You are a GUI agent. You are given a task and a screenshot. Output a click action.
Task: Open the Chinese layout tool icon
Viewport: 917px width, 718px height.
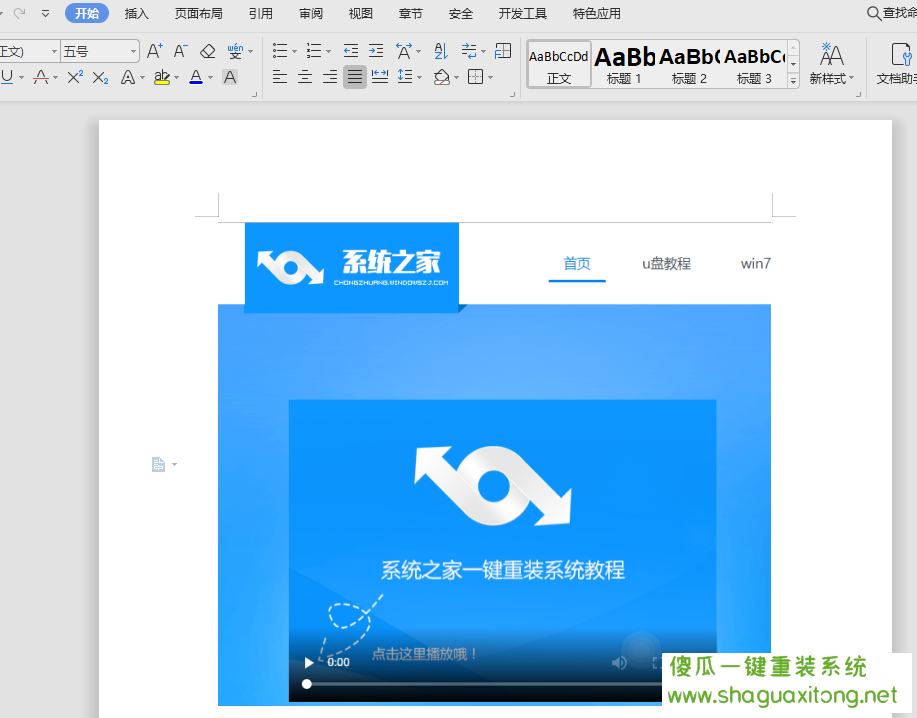(404, 51)
